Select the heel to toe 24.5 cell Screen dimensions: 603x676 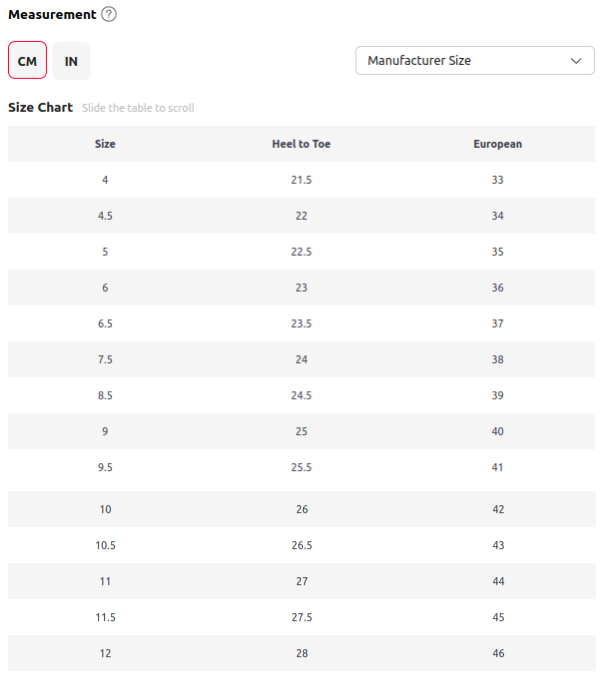pyautogui.click(x=301, y=395)
